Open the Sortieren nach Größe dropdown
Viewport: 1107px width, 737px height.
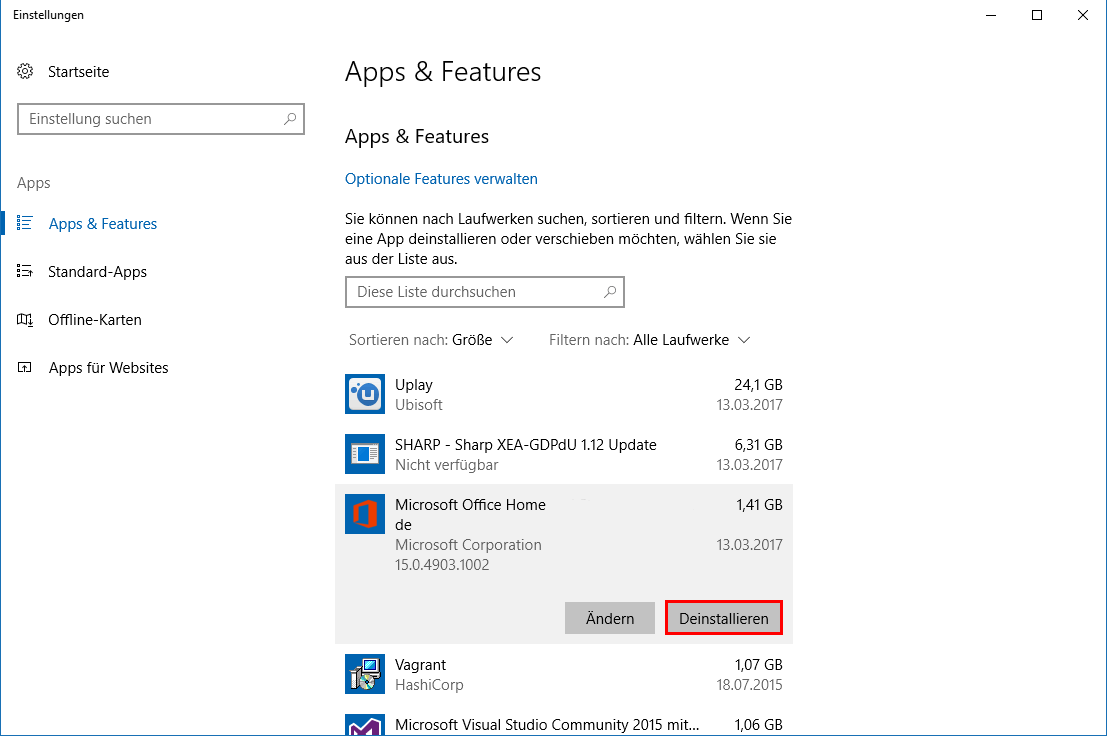(431, 340)
